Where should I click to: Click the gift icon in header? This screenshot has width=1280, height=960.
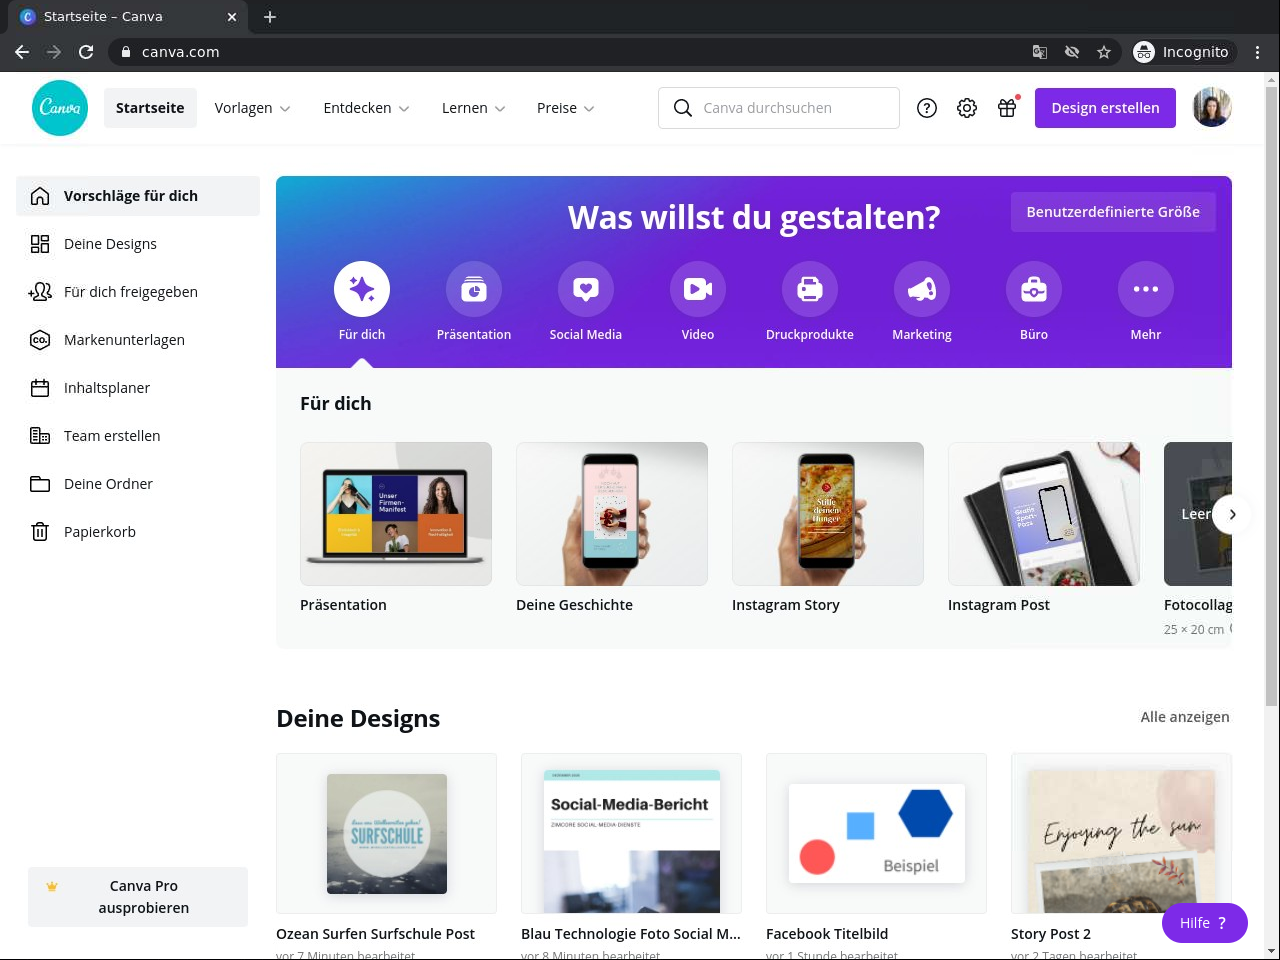click(x=1007, y=108)
